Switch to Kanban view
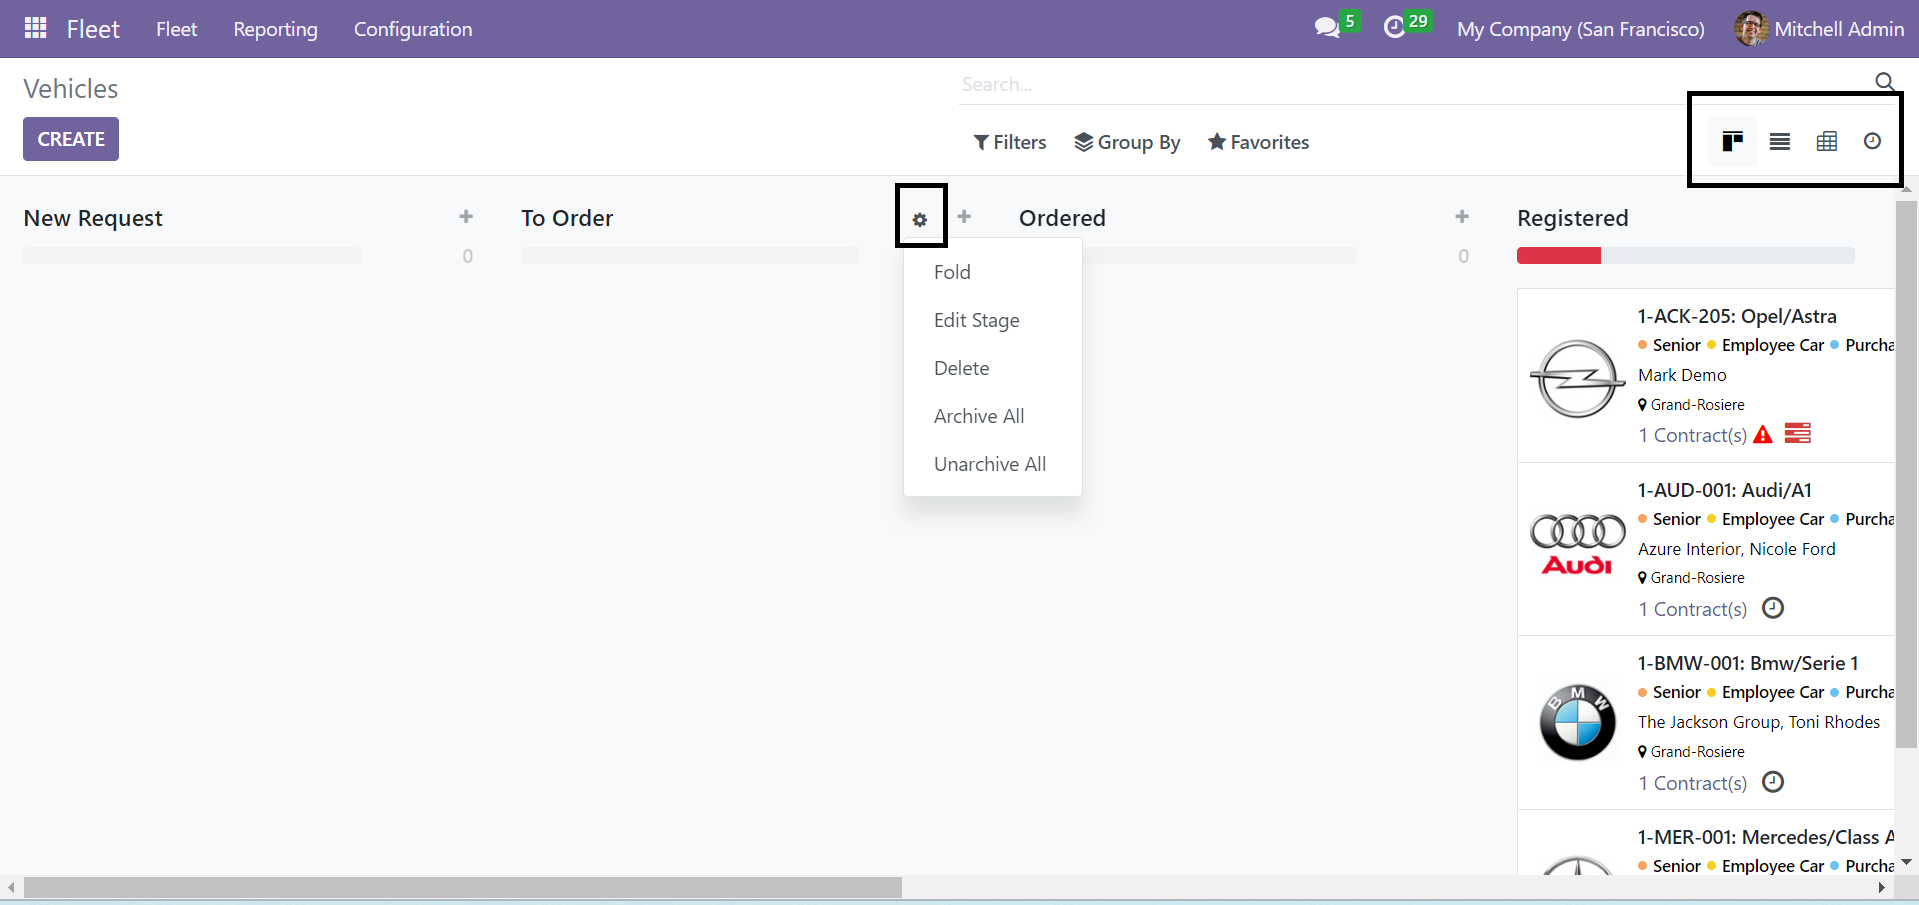1919x905 pixels. (x=1733, y=141)
